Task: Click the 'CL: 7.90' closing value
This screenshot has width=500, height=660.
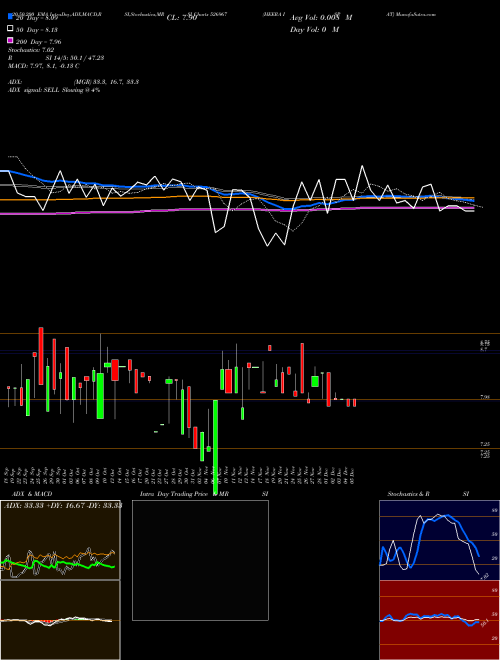Action: [182, 18]
